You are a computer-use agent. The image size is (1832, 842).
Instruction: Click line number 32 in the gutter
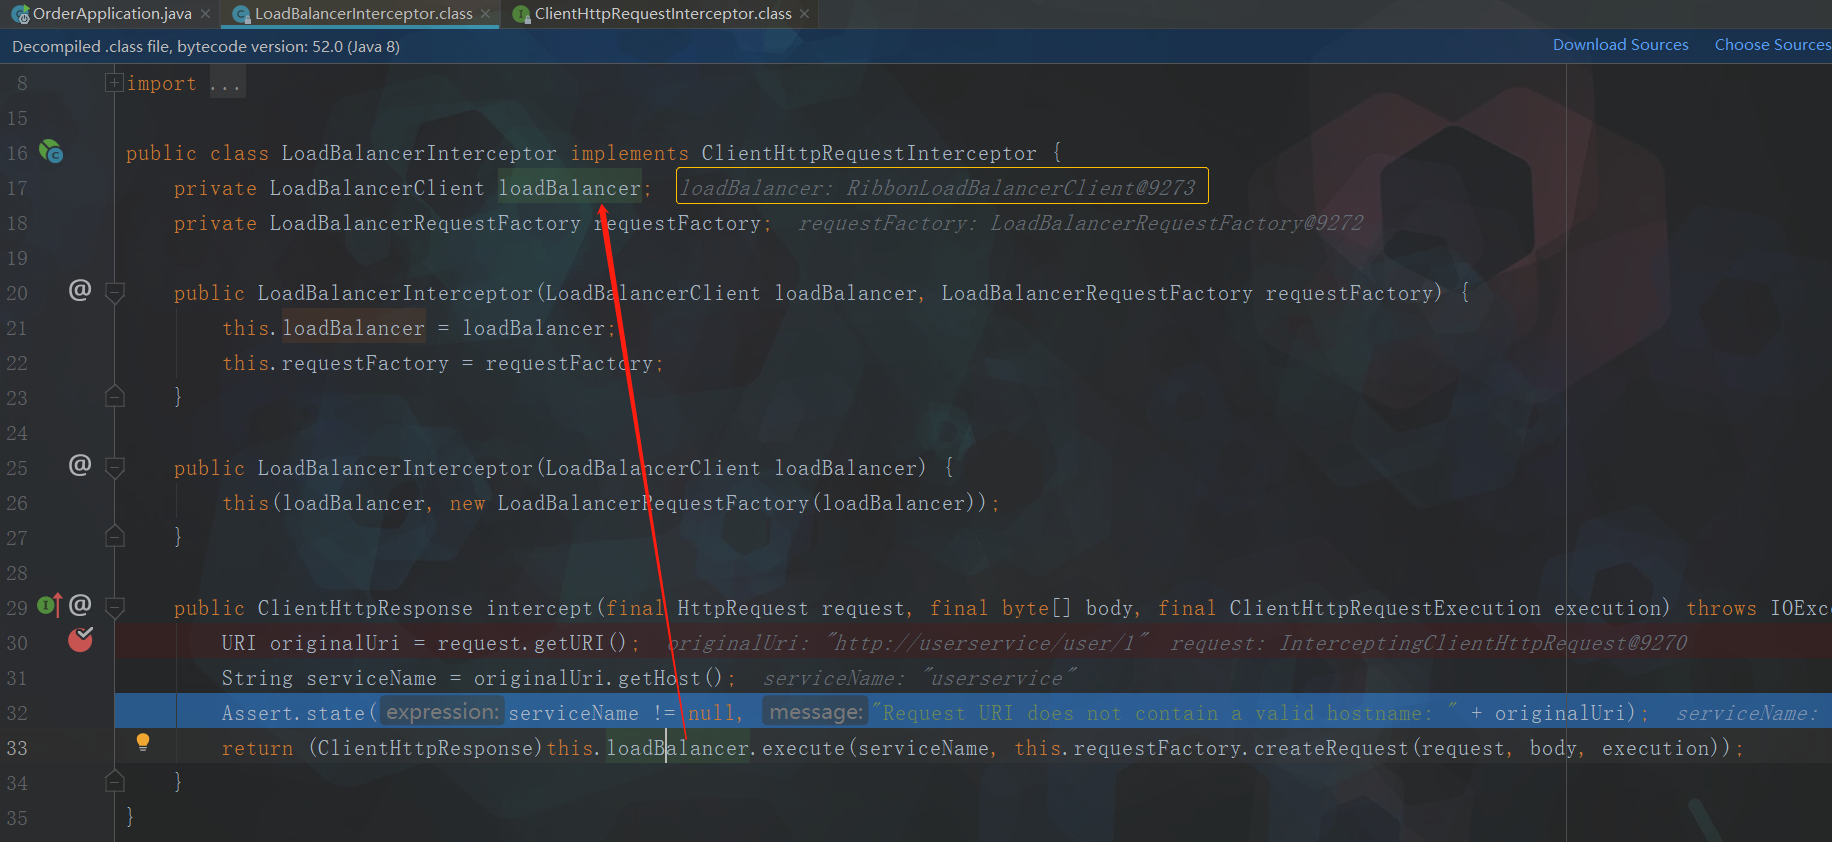(x=18, y=713)
